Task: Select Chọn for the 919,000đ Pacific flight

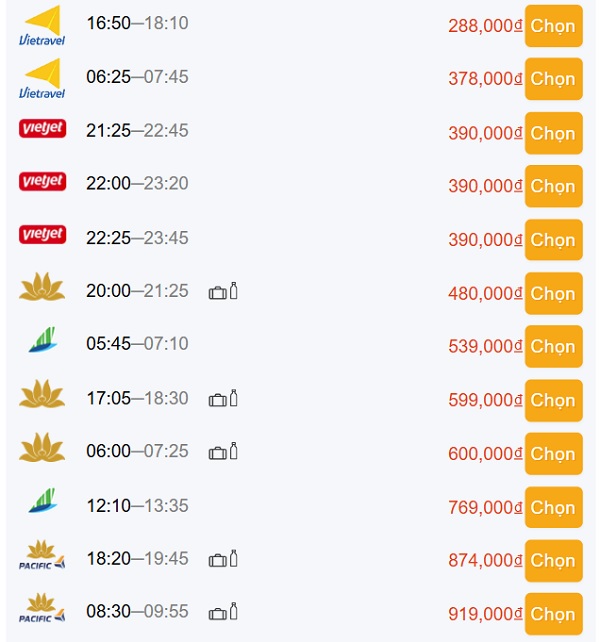Action: 554,614
